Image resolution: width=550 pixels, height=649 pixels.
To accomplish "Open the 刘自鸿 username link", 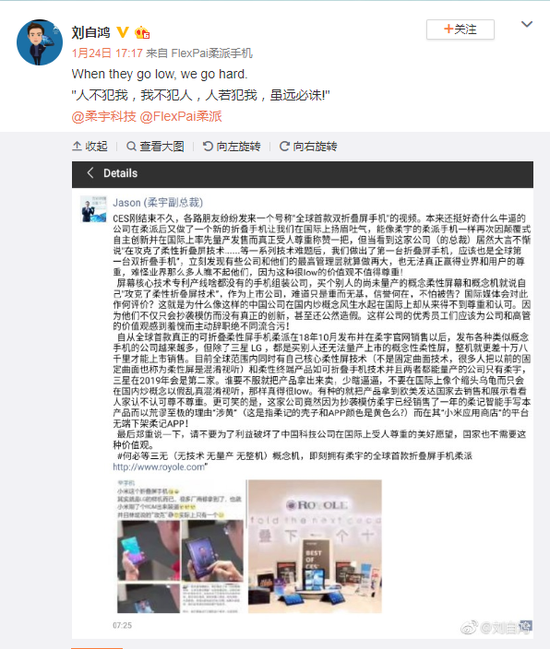I will pos(91,32).
